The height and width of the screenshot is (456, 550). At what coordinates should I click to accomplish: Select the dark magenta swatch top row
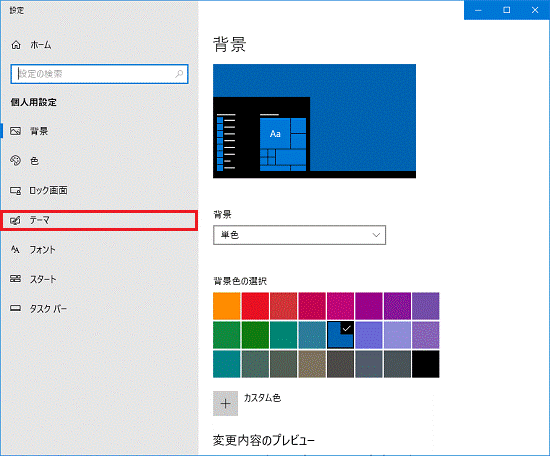tap(369, 306)
